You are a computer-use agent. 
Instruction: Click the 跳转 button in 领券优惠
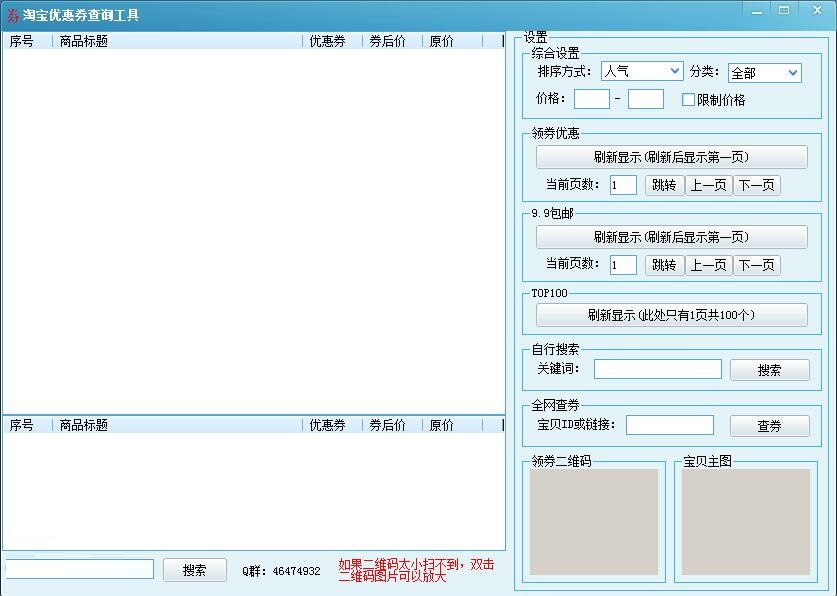click(x=663, y=184)
